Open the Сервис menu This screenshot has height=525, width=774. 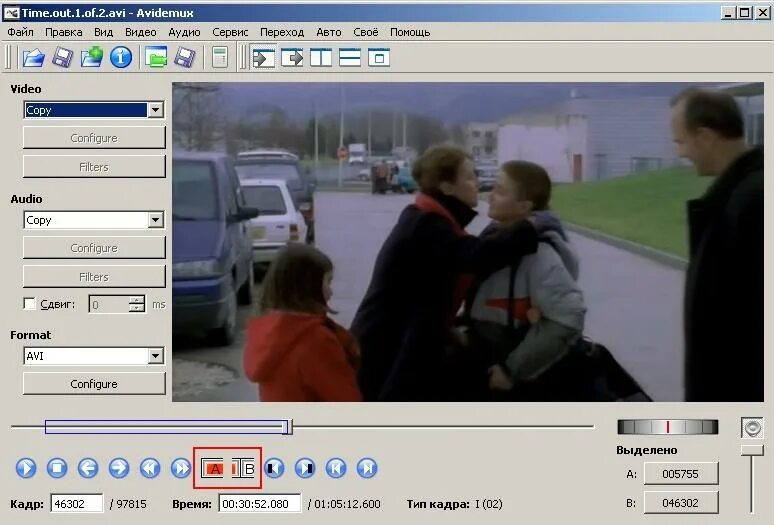pos(230,32)
